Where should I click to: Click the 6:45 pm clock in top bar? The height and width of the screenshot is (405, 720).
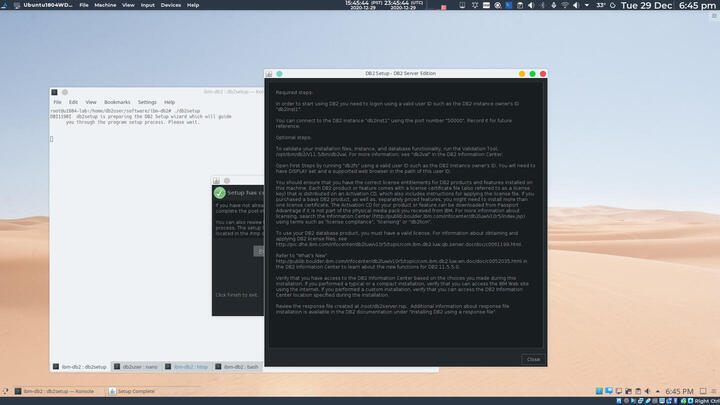click(698, 6)
